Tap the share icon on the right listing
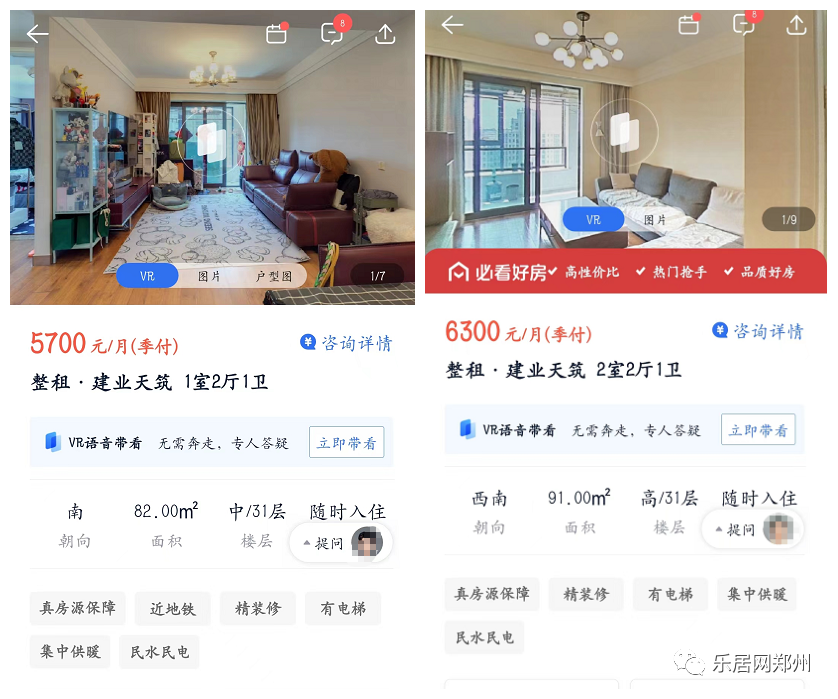This screenshot has height=699, width=838. [796, 25]
